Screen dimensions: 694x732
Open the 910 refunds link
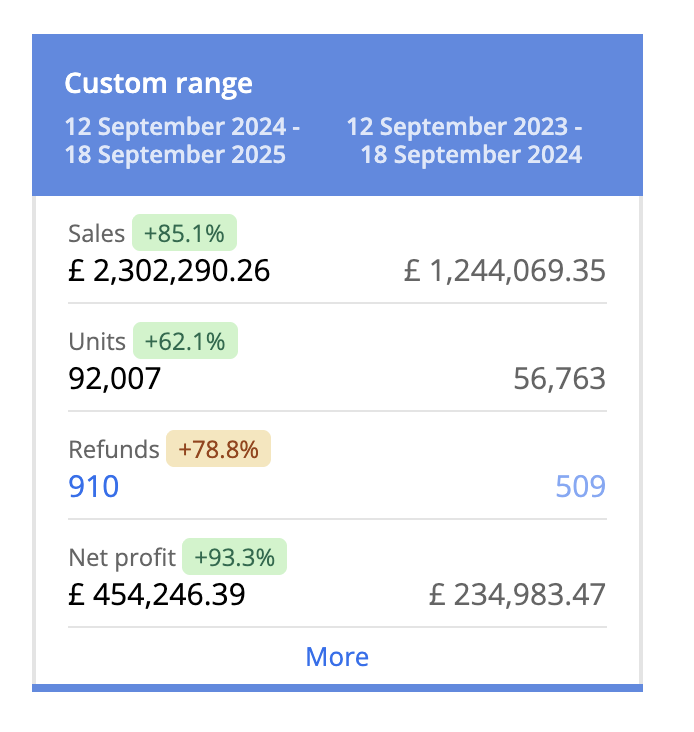click(93, 487)
